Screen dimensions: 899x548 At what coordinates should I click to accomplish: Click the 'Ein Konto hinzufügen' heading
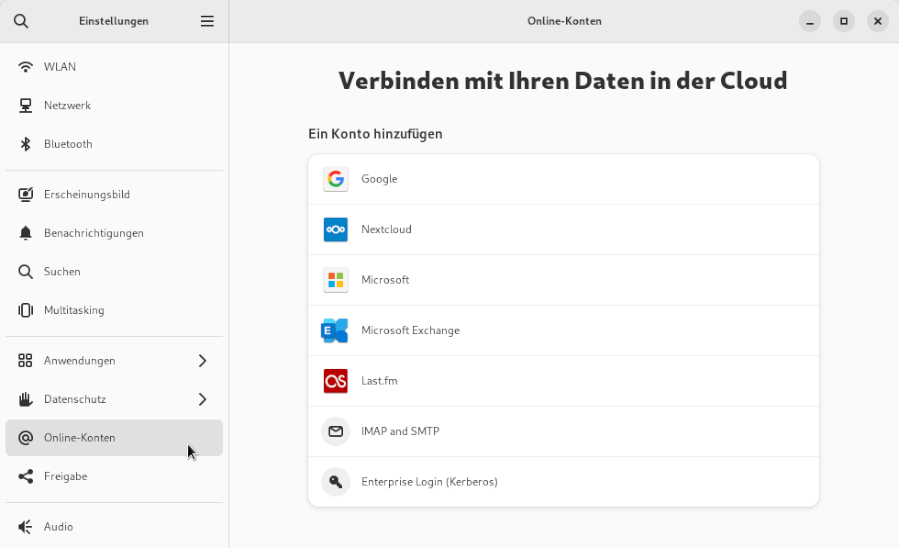click(376, 134)
